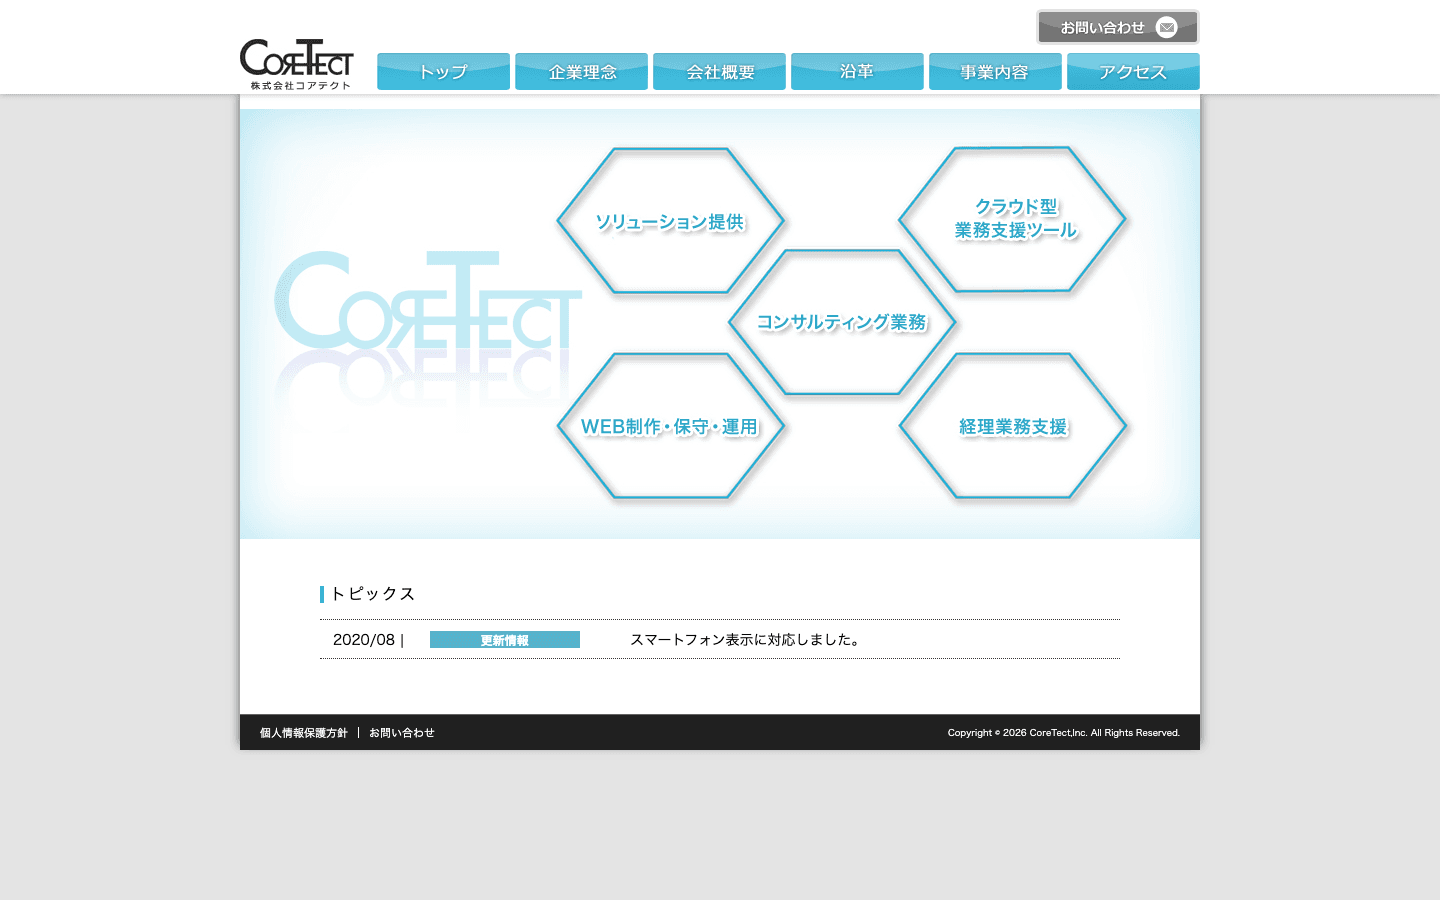The width and height of the screenshot is (1440, 900).
Task: Open the クラウド型 業務支援ツール hexagon
Action: 1013,219
